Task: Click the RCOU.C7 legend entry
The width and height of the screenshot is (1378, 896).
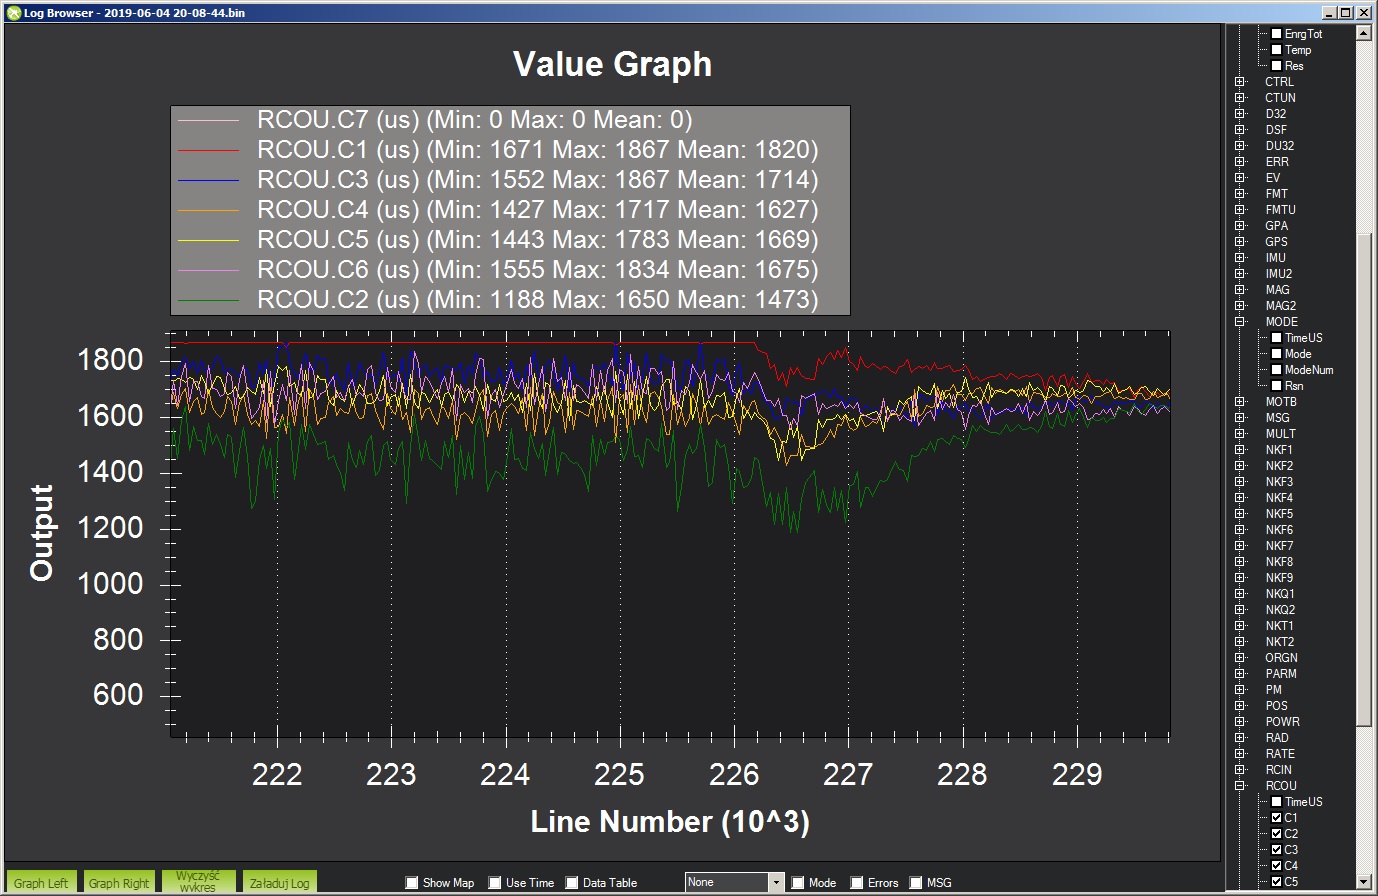Action: coord(435,120)
